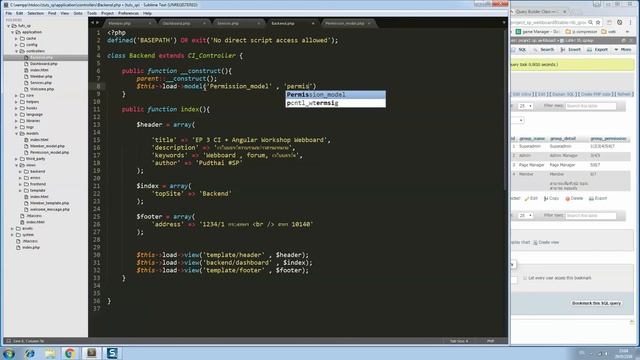Click the core folder icon
Viewport: 640px width, 360px height.
pyautogui.click(x=22, y=96)
